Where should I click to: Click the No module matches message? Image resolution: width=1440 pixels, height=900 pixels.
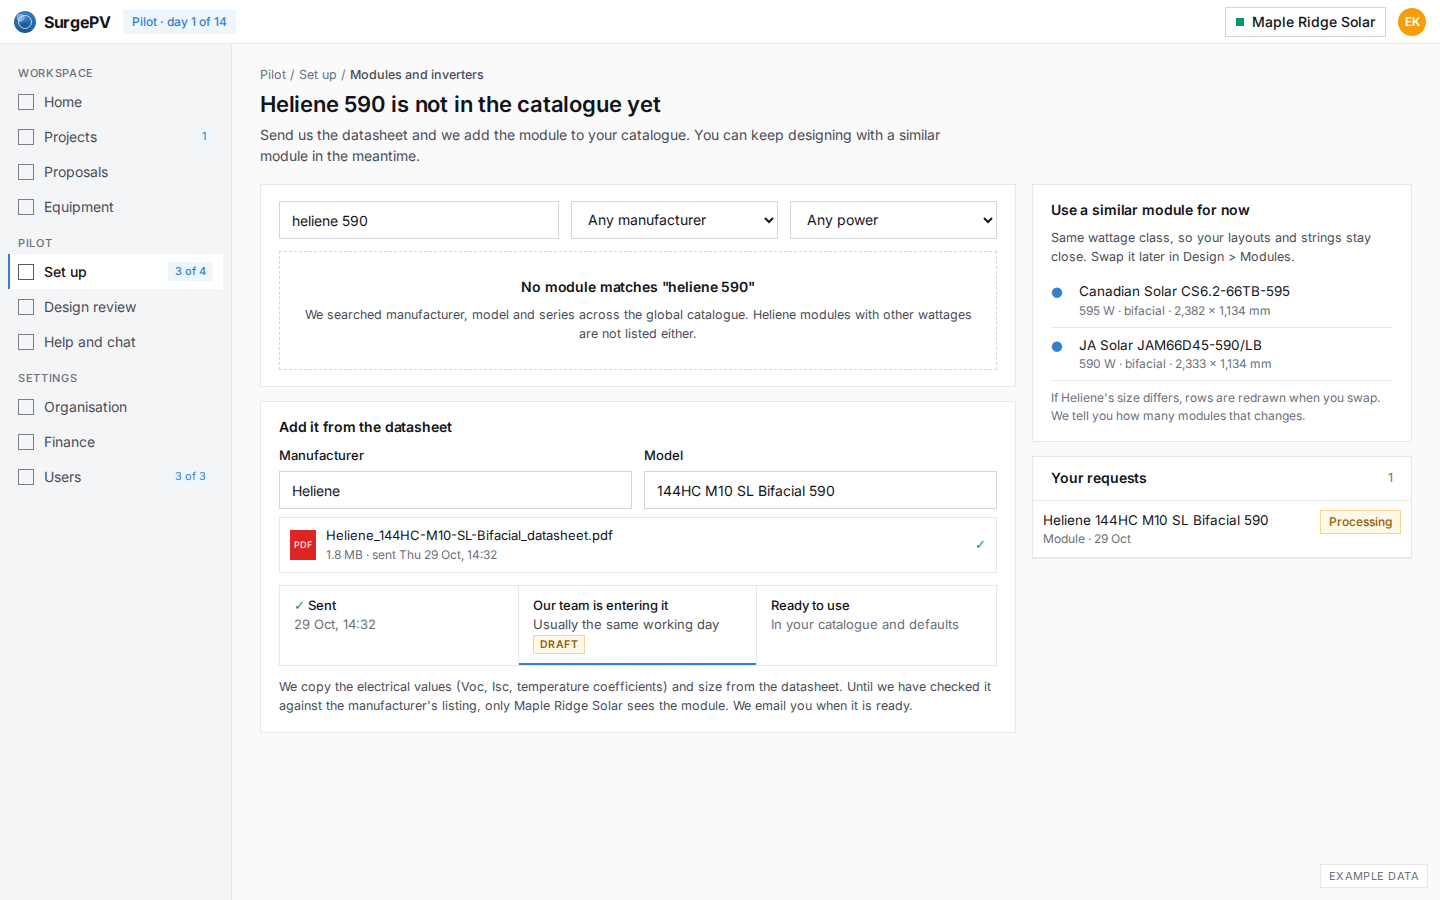638,287
